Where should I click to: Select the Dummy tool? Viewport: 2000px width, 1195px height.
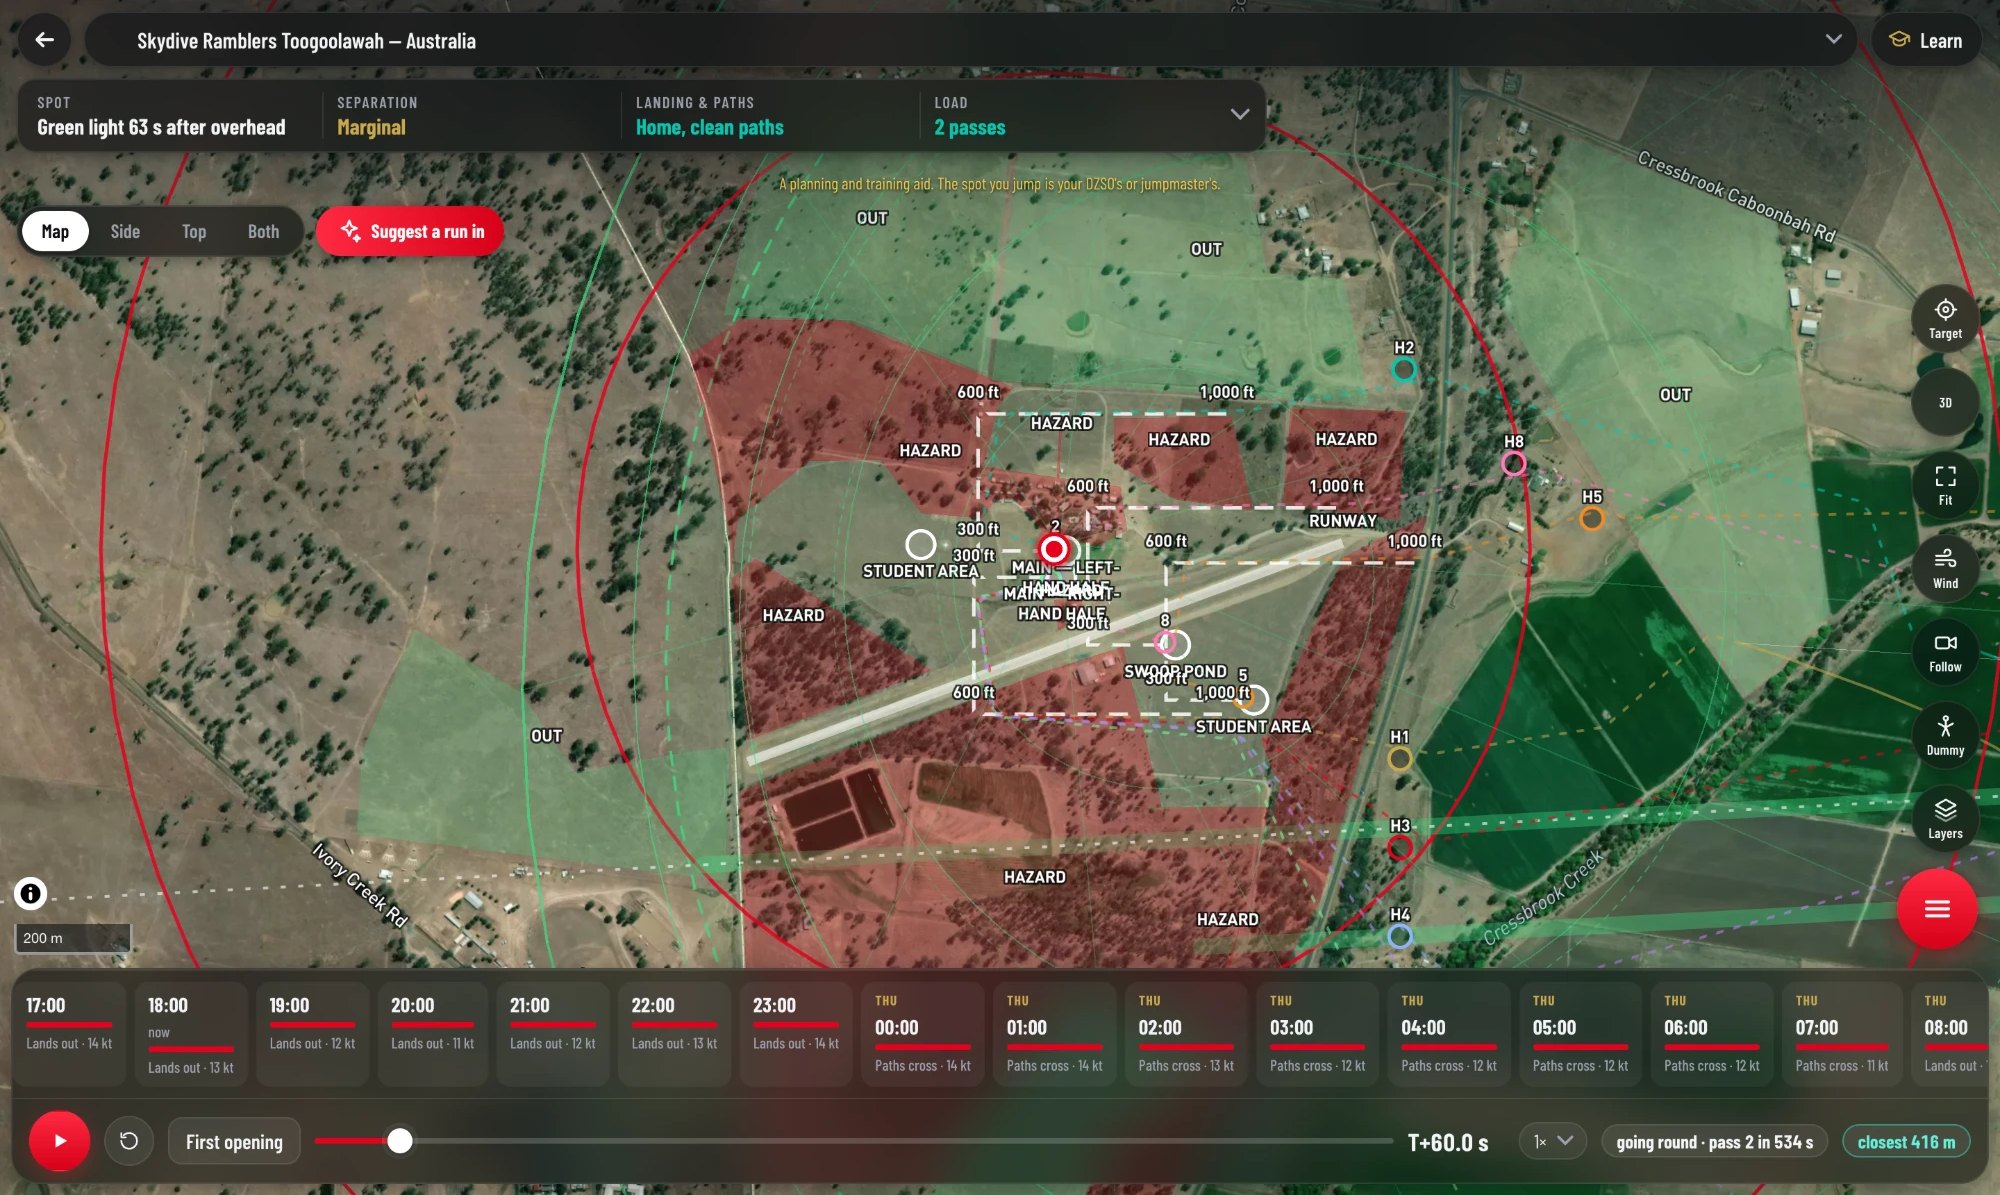point(1945,735)
